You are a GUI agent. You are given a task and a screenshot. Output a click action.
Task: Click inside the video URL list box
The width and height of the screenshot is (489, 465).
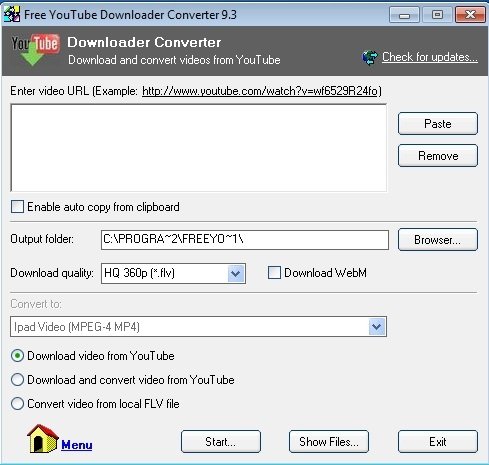pos(199,148)
